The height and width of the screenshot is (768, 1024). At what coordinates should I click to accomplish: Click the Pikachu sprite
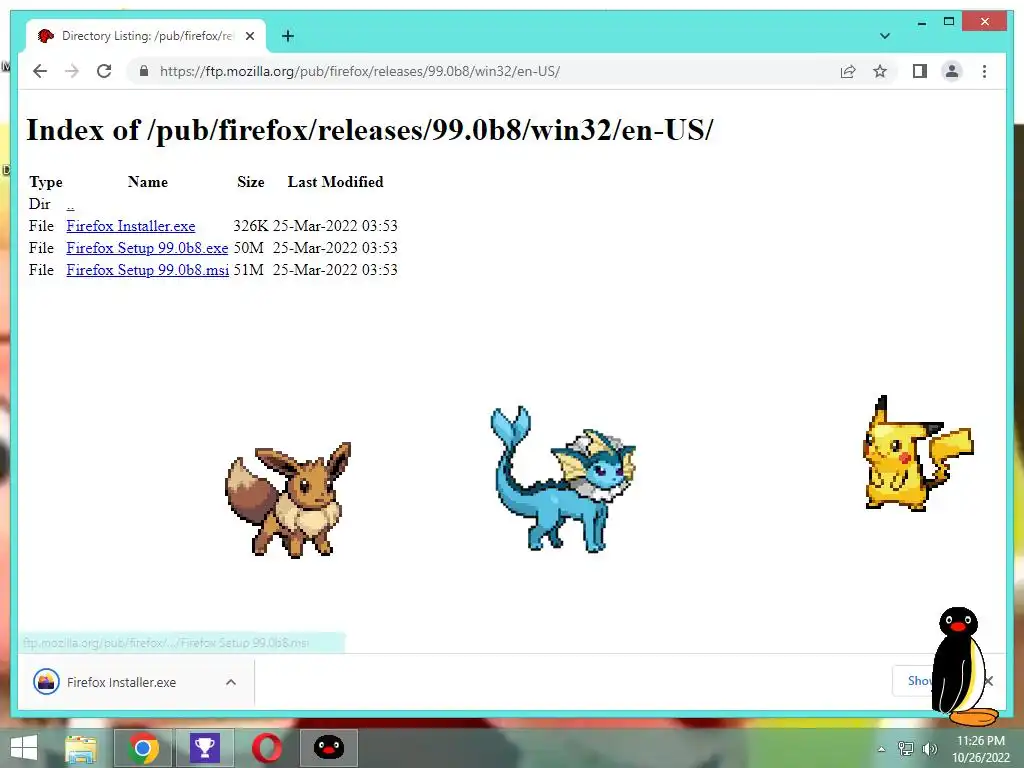[918, 453]
